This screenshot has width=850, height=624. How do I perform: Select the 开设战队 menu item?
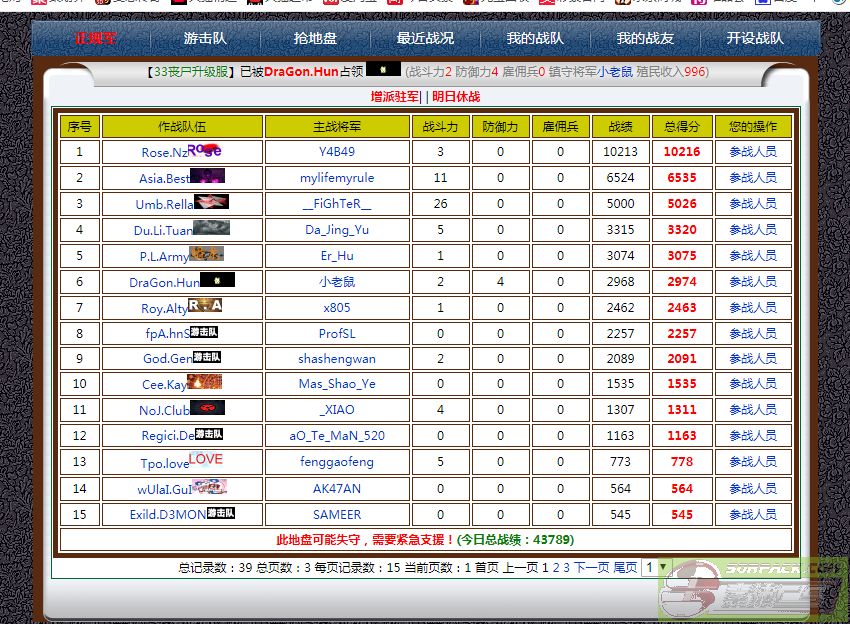point(755,38)
